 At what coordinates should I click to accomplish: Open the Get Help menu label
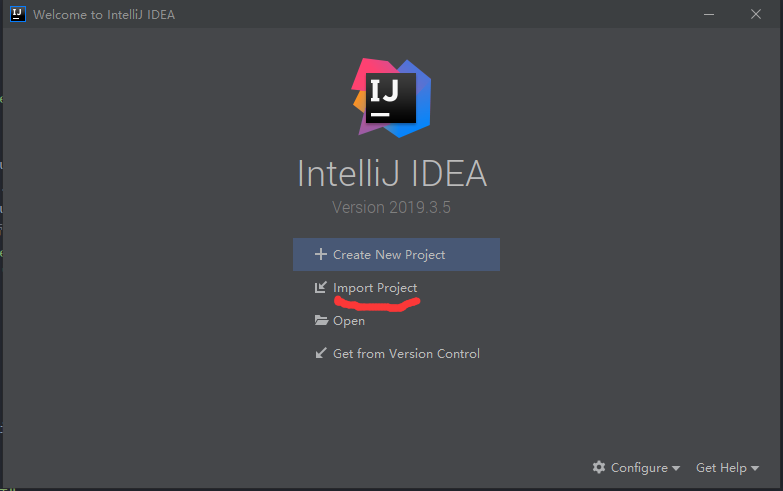720,468
